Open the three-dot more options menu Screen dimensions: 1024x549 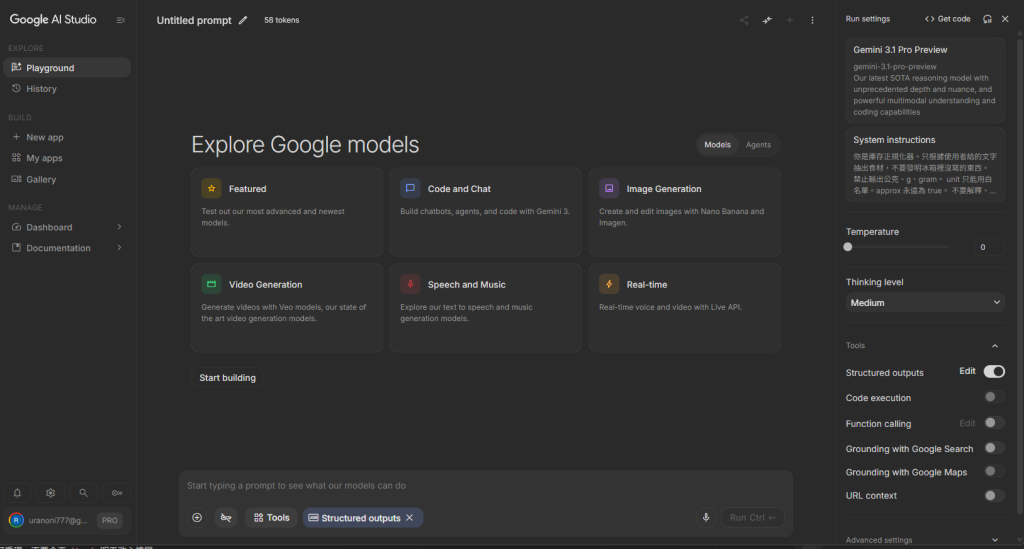click(812, 20)
